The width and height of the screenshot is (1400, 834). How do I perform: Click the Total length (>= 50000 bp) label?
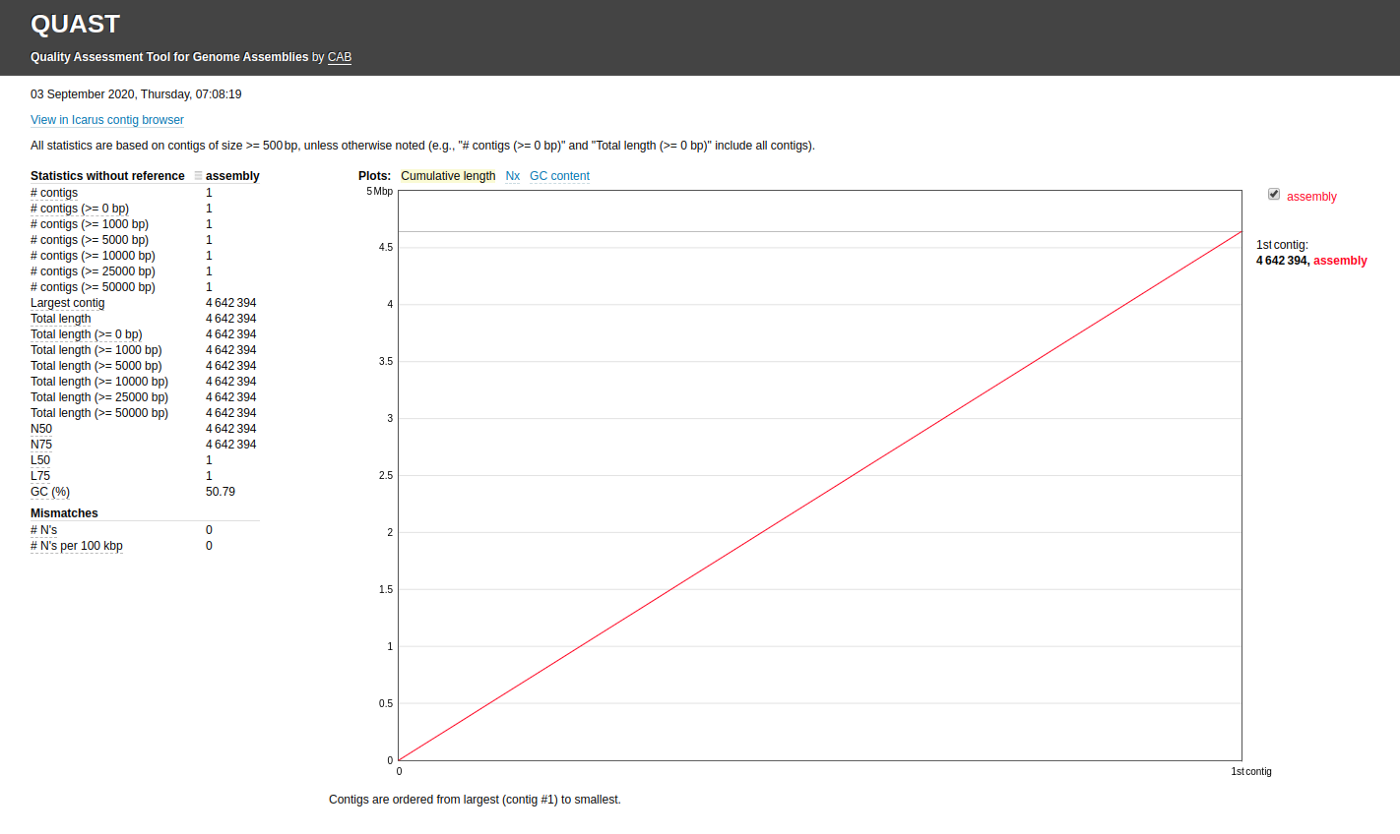[x=99, y=413]
